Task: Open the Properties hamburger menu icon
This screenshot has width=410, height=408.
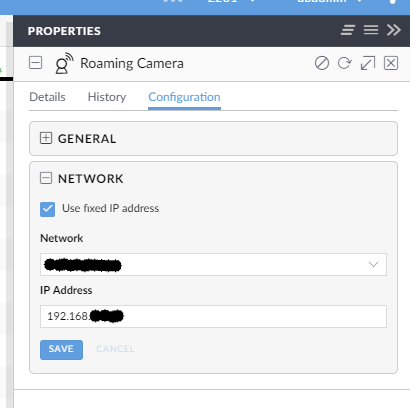Action: click(371, 30)
